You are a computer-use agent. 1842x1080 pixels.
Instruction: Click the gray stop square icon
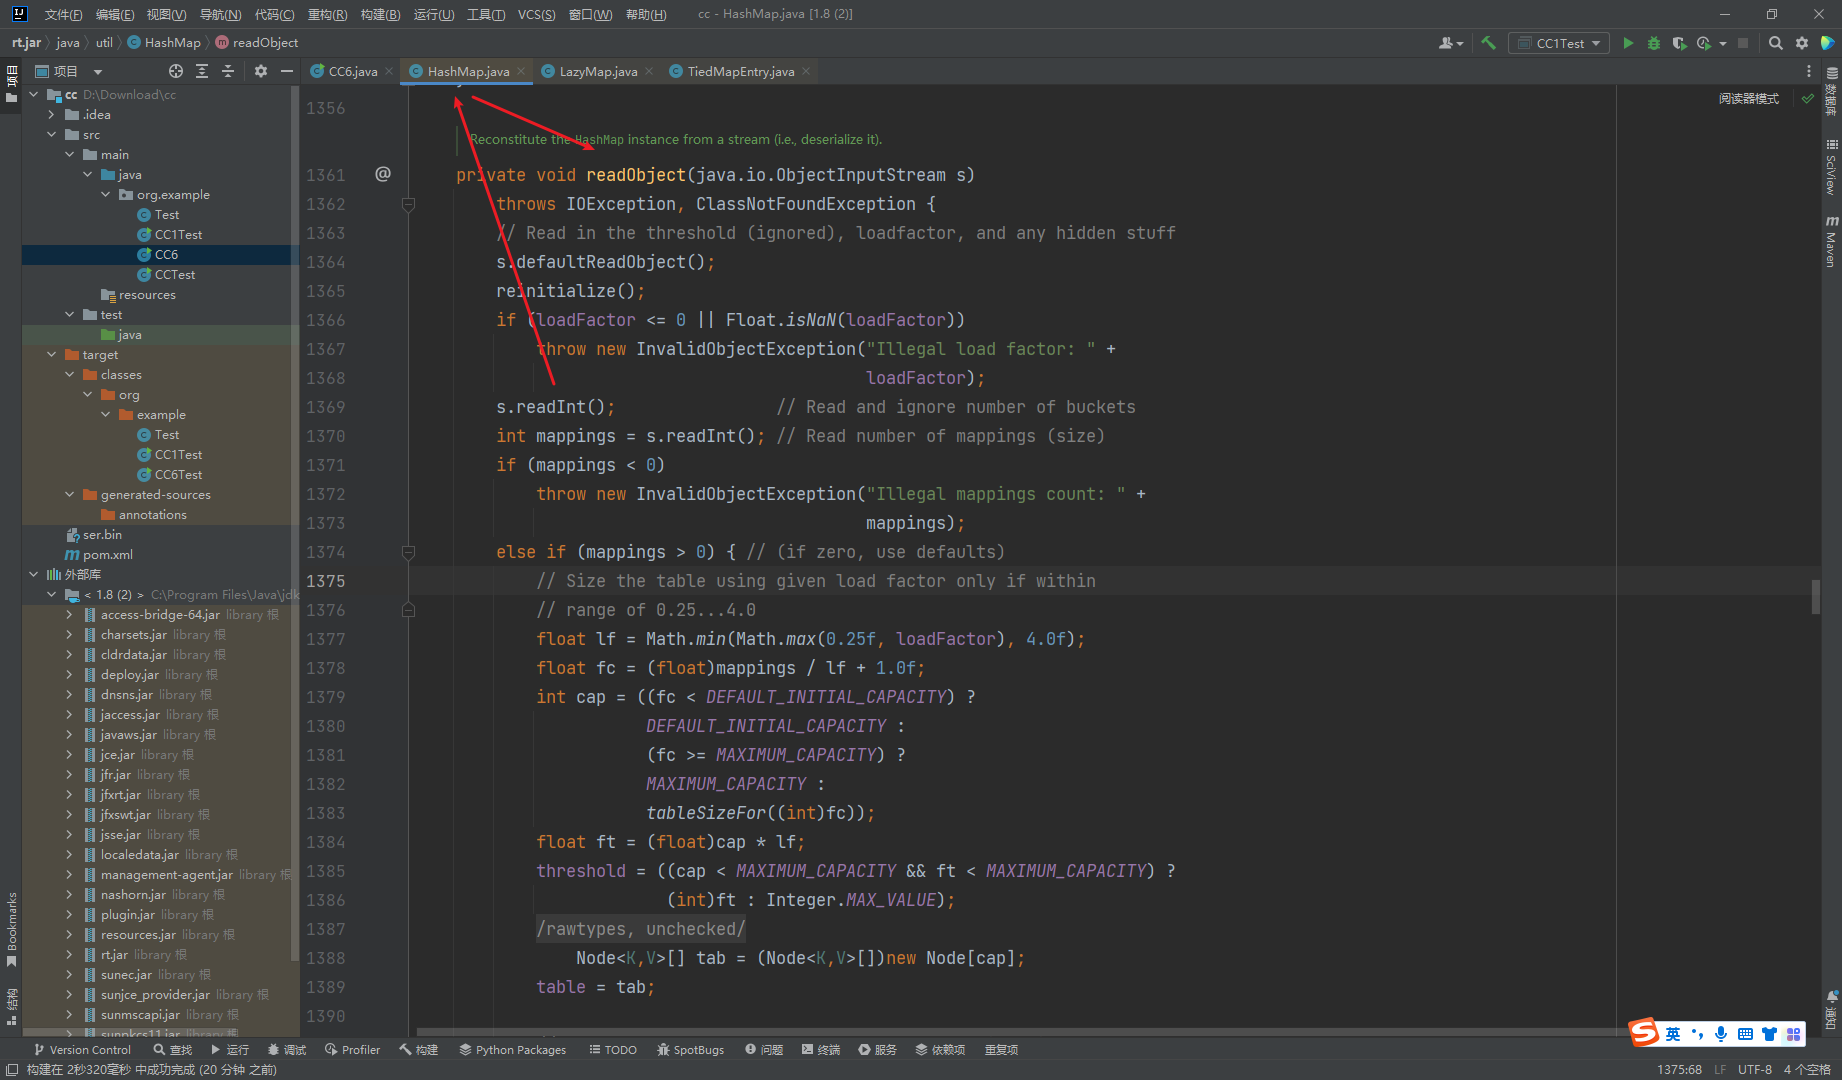pos(1743,43)
